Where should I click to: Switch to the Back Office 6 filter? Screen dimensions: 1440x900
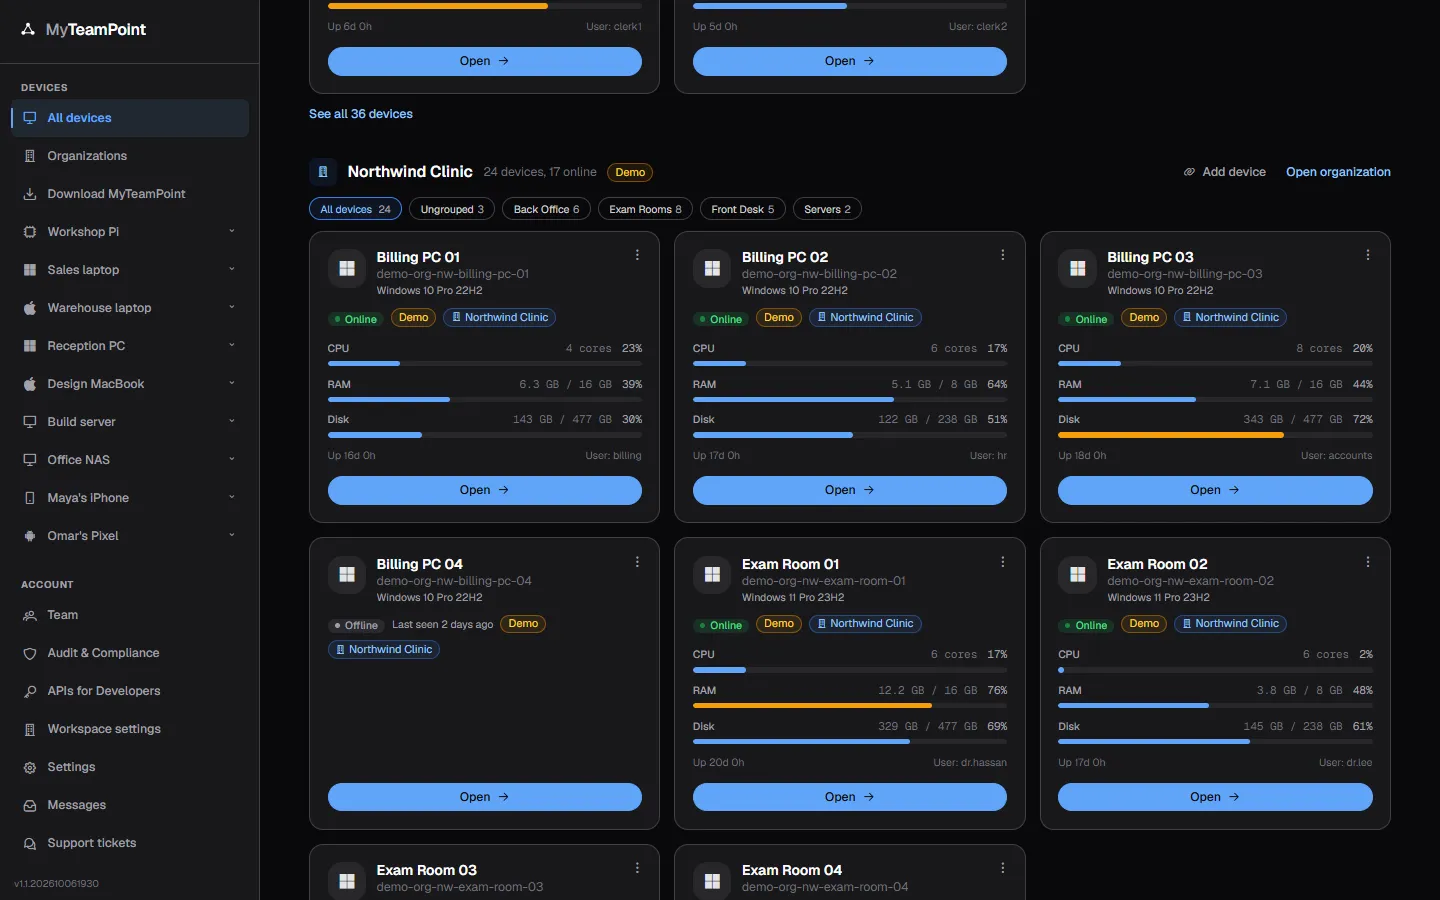(x=546, y=209)
